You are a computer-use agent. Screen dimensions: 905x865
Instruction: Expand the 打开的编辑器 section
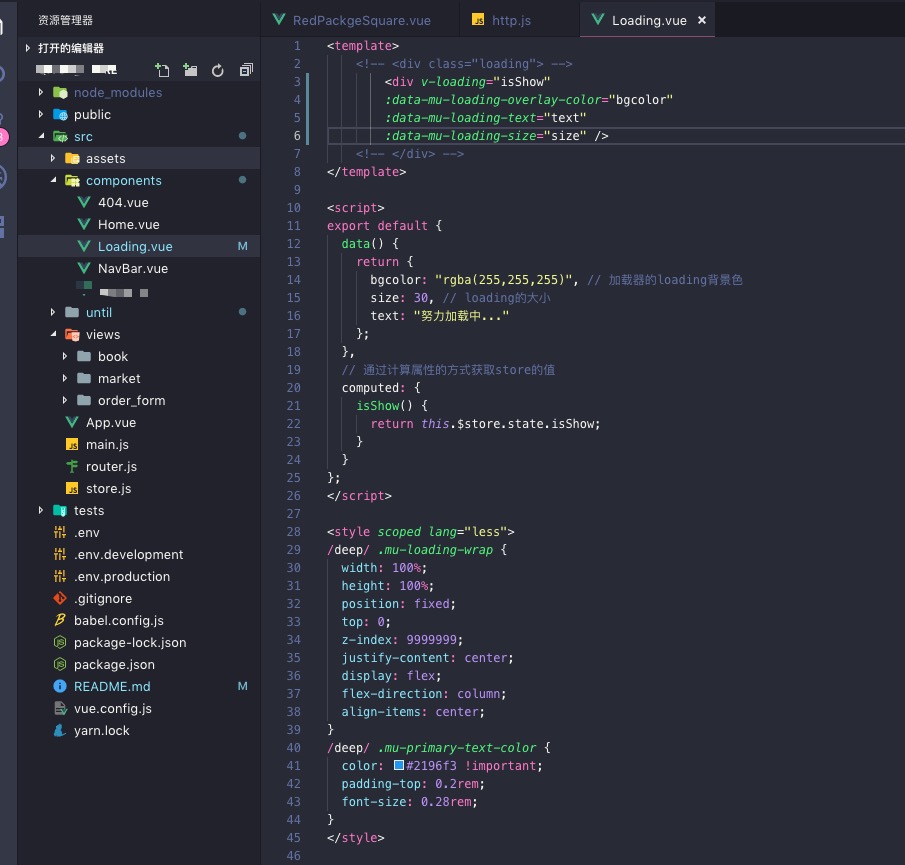[28, 48]
